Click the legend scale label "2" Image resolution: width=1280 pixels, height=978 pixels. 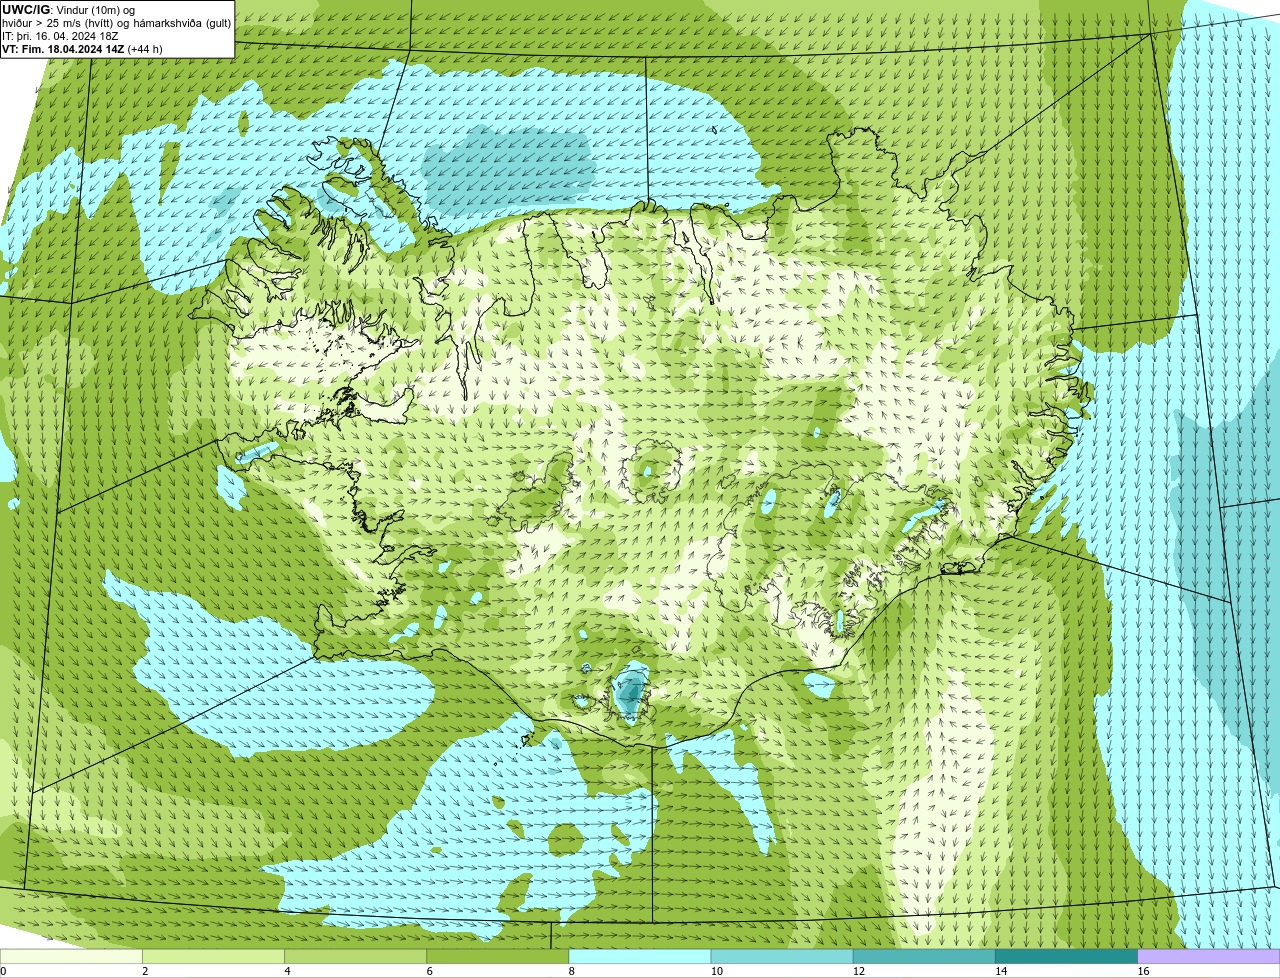[145, 971]
